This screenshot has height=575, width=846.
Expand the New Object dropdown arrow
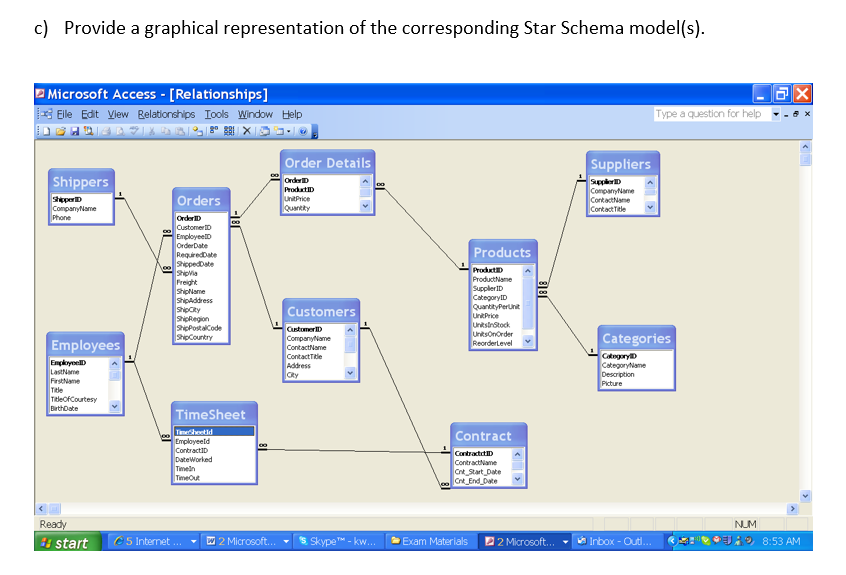pos(289,131)
